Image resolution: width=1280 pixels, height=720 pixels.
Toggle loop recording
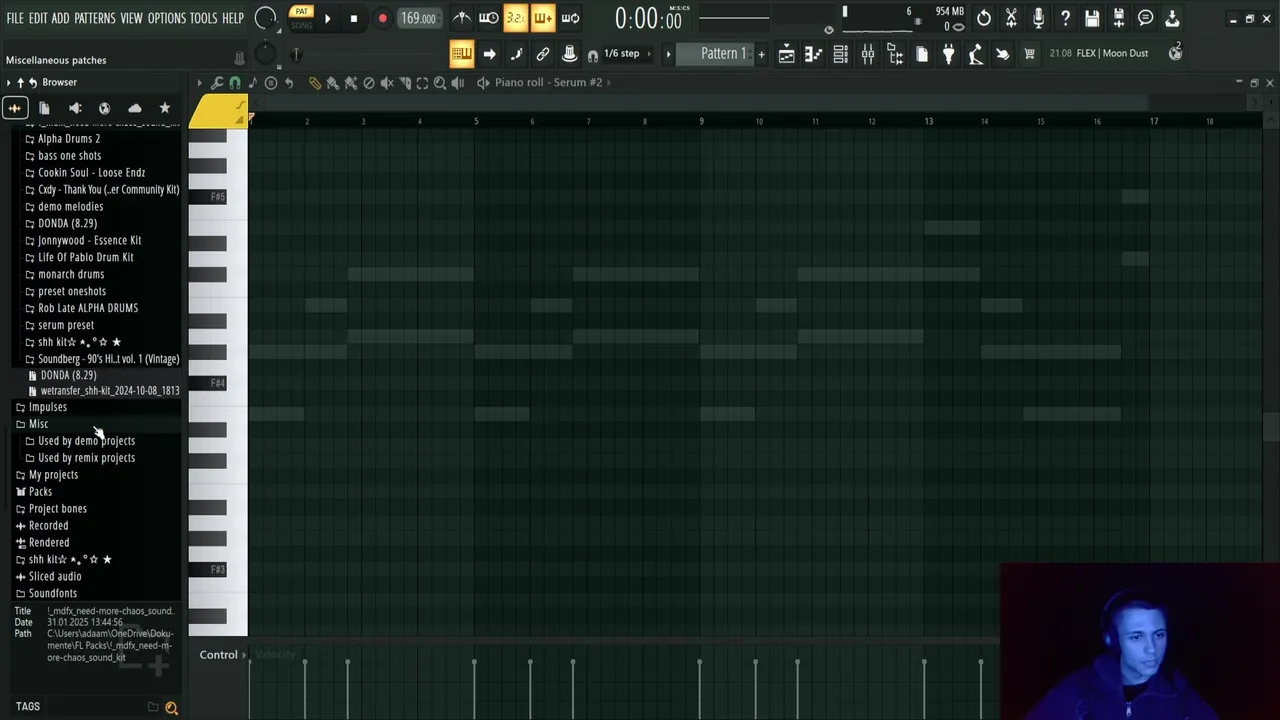click(x=570, y=18)
